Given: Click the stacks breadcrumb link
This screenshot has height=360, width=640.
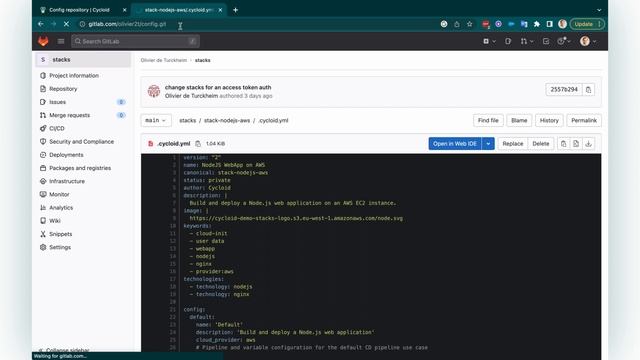Looking at the screenshot, I should point(202,60).
